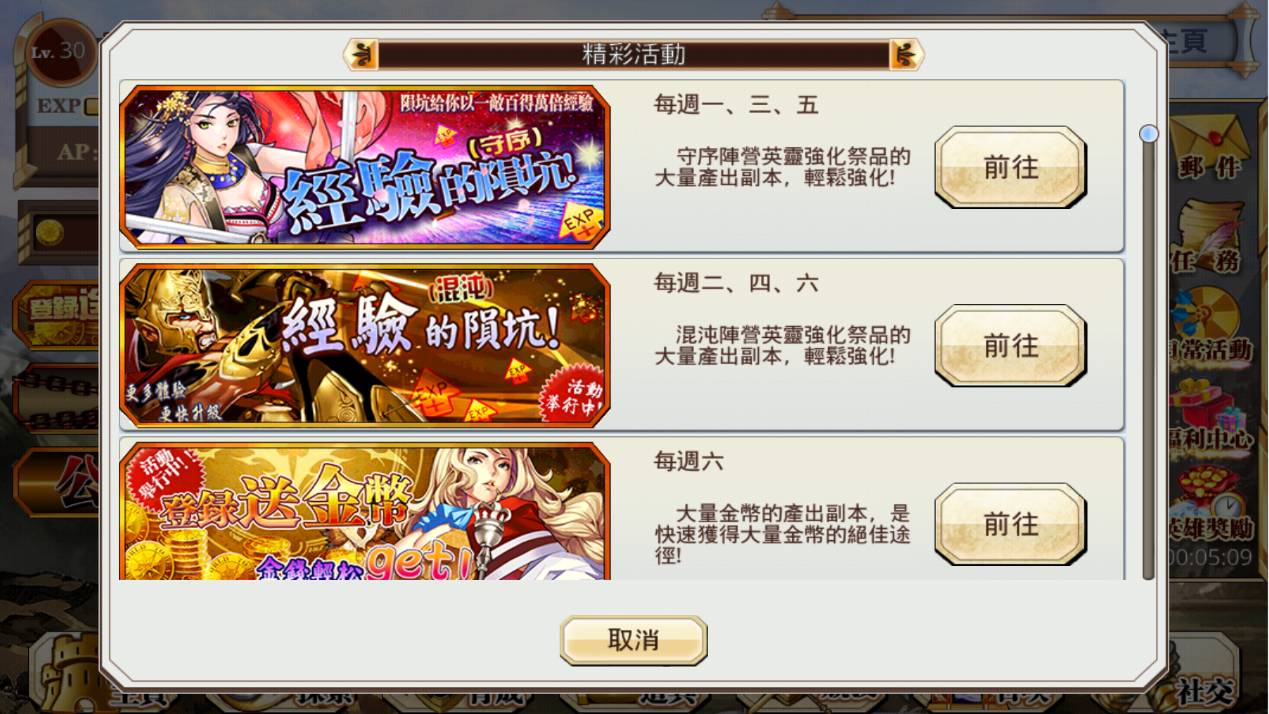Click 前往 button for 混沌 experience event
The width and height of the screenshot is (1269, 714).
pos(1010,346)
